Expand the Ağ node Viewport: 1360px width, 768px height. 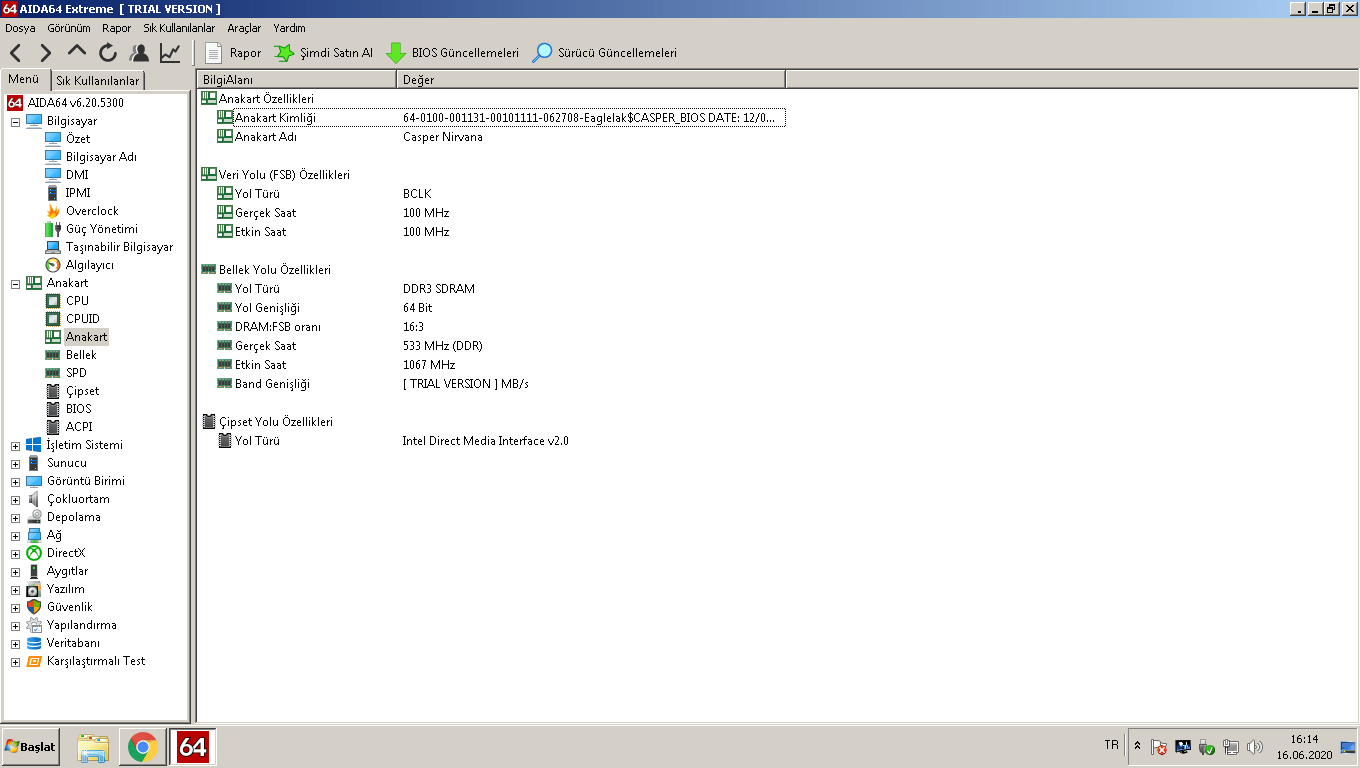coord(15,535)
